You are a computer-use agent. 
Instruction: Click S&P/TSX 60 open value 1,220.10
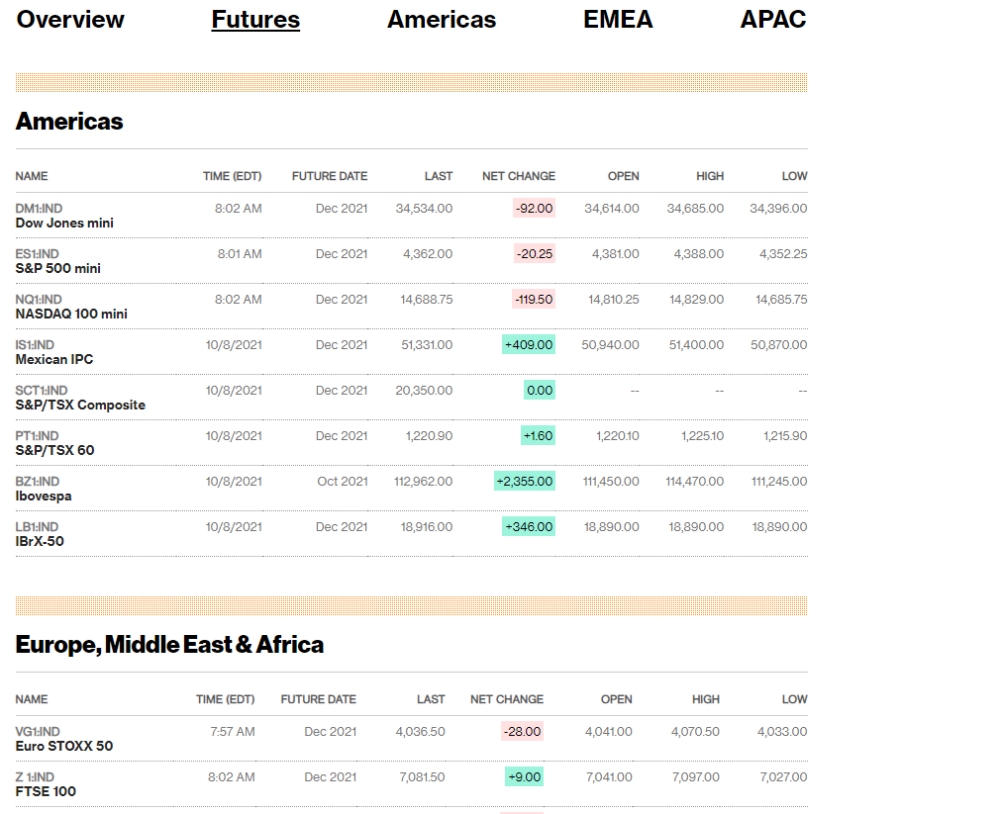tap(618, 436)
